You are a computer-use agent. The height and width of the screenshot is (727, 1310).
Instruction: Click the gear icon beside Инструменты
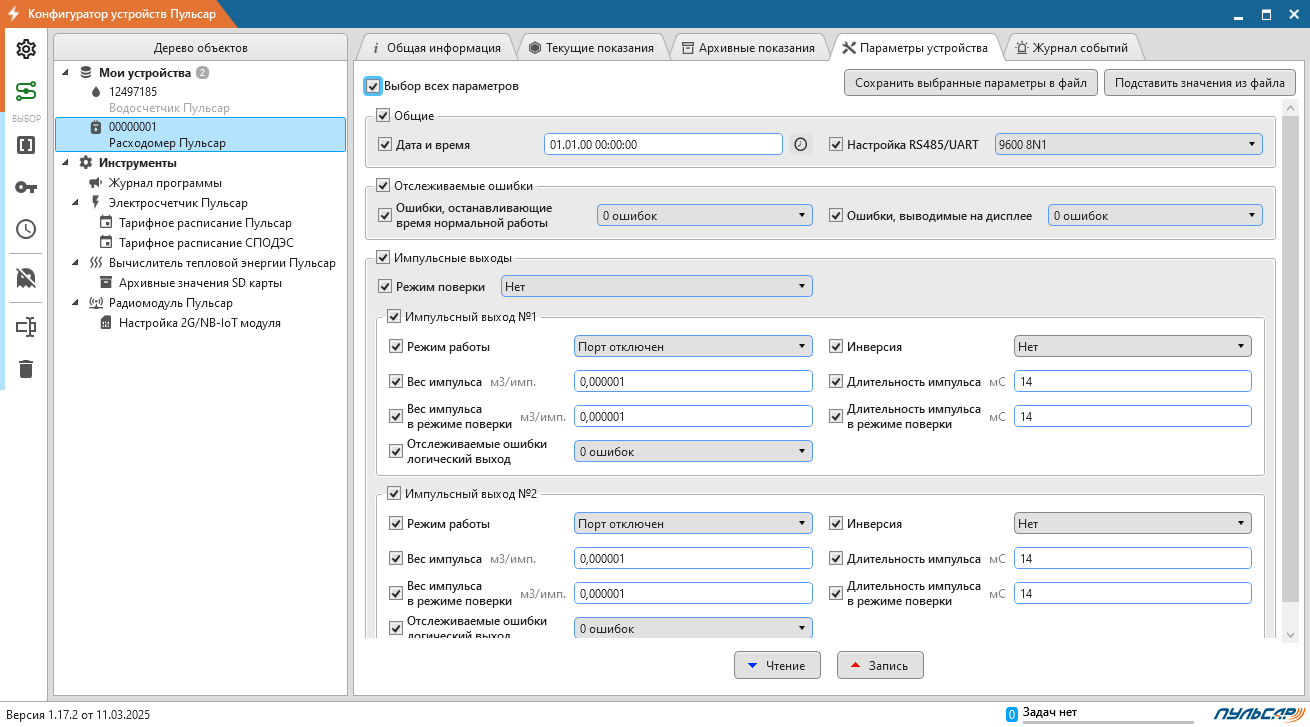86,163
